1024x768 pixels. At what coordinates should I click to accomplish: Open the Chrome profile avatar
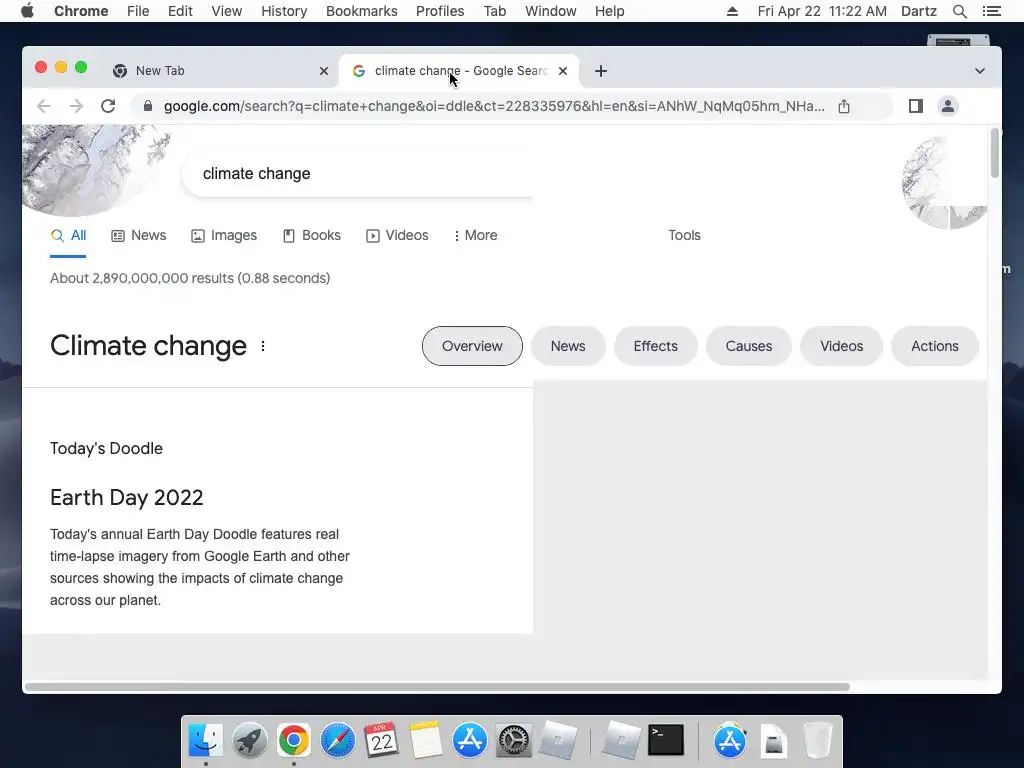948,106
